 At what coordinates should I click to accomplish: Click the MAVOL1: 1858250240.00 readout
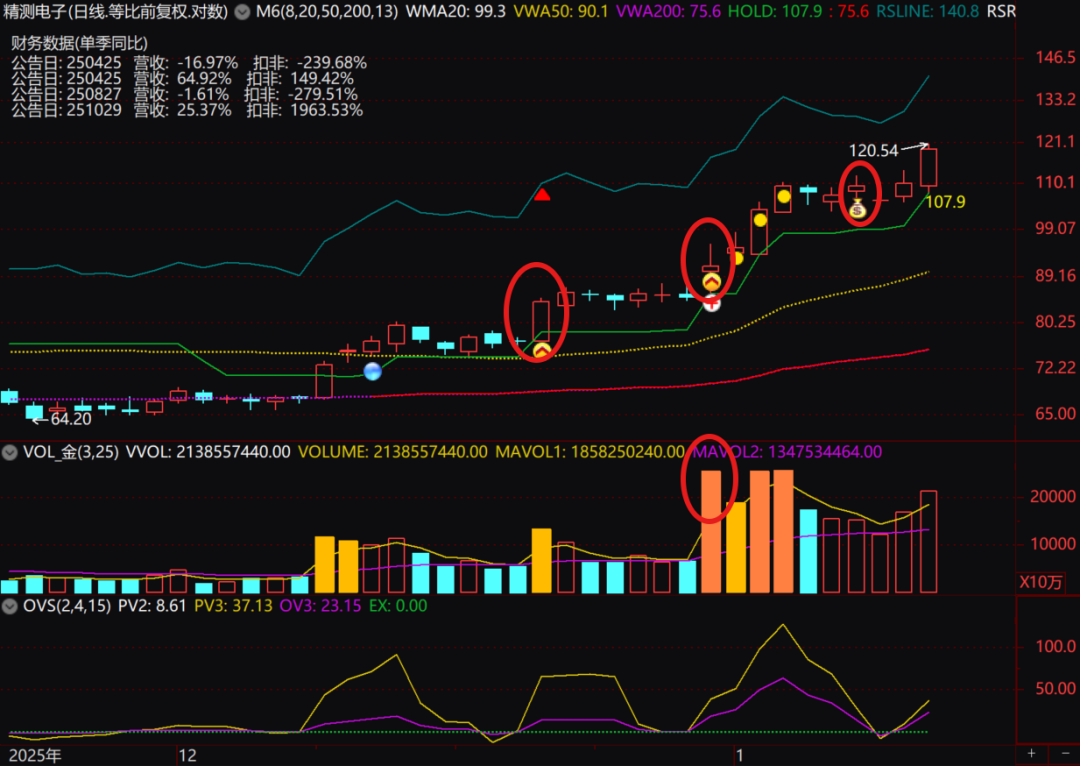pyautogui.click(x=590, y=453)
